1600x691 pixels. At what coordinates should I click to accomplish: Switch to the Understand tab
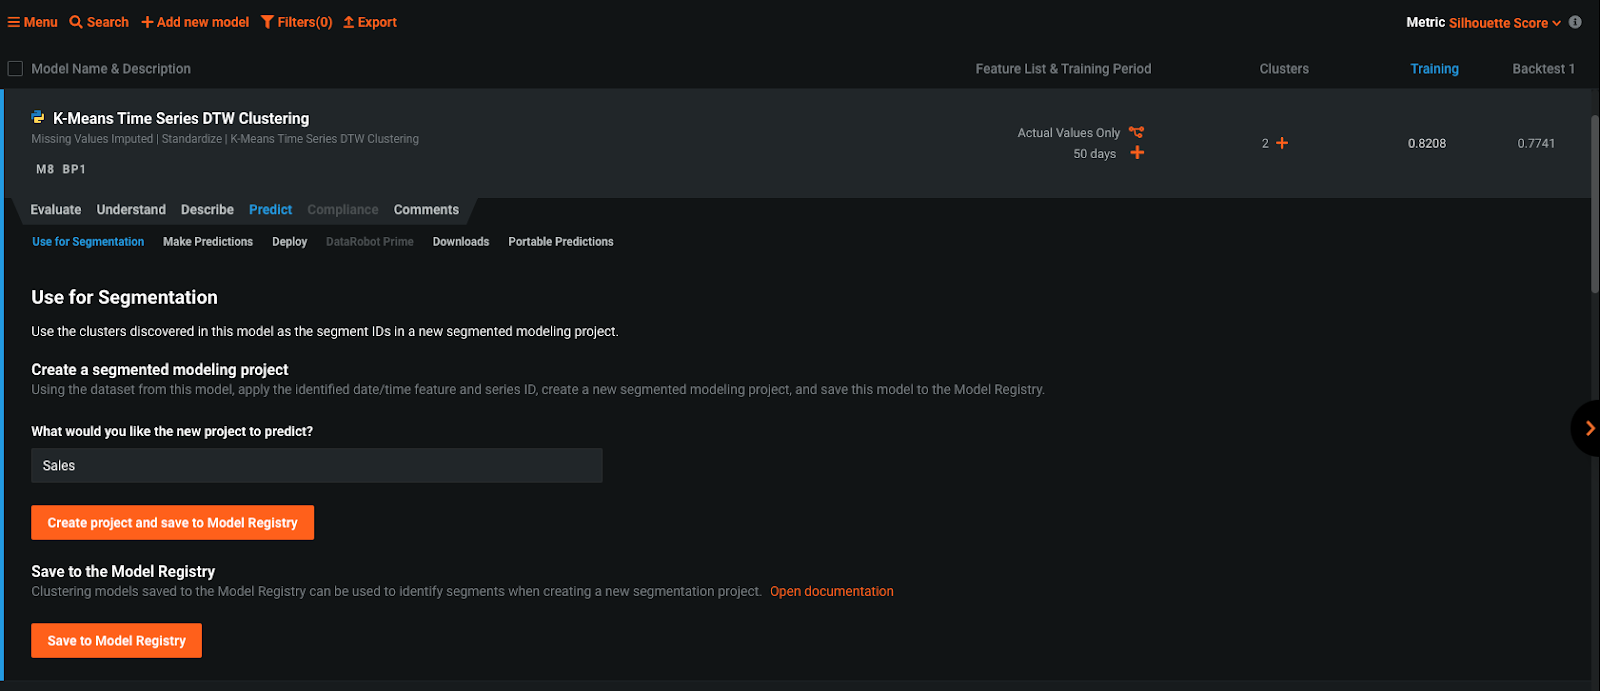[x=131, y=210]
